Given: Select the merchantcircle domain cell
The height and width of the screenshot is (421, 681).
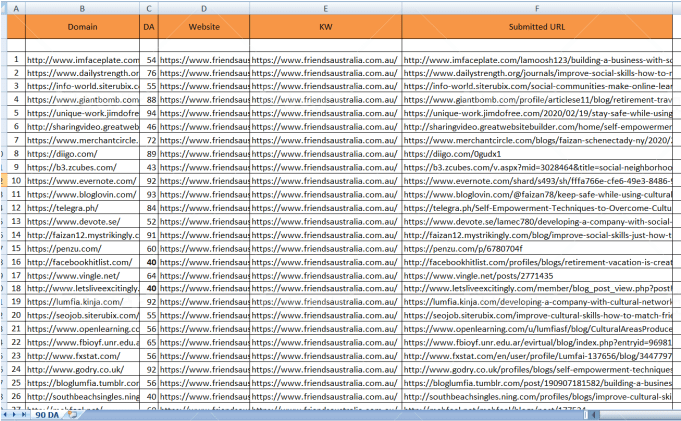Looking at the screenshot, I should 83,140.
